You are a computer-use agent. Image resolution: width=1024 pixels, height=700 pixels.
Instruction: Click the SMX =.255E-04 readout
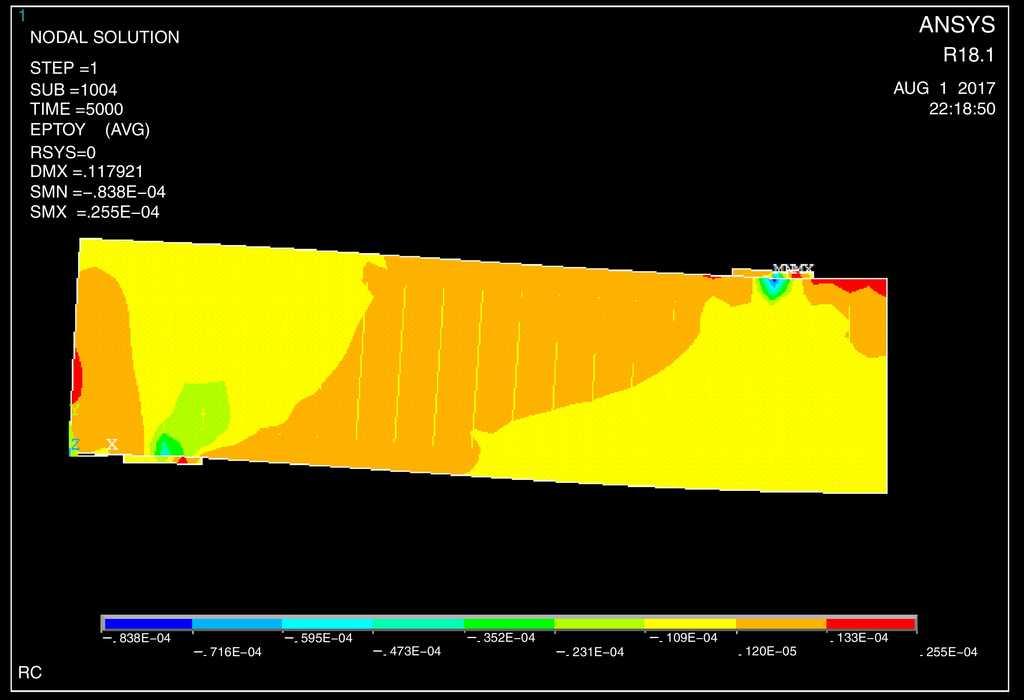[x=95, y=212]
